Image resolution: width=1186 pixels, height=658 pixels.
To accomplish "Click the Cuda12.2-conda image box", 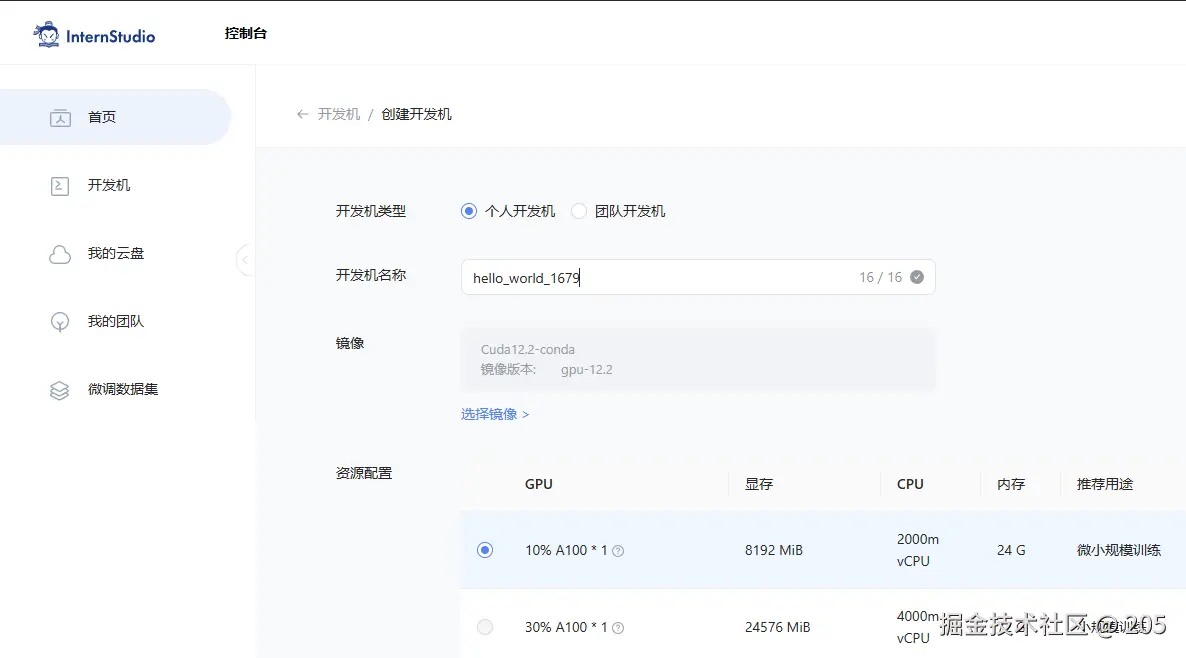I will (x=698, y=359).
